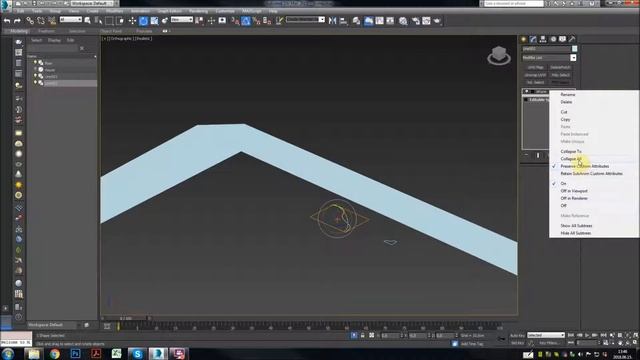Click the teapot Render Production icon
Viewport: 640px width, 360px height.
437,20
